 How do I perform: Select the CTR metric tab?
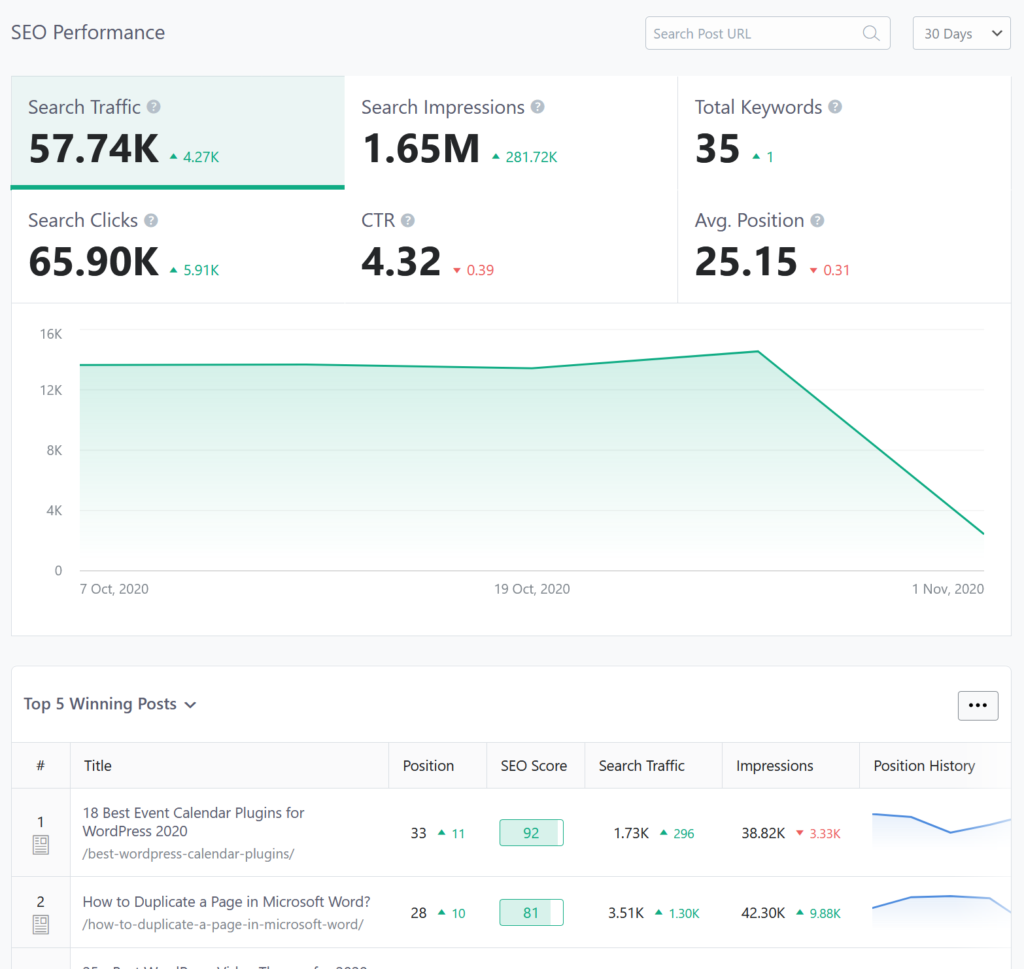[511, 246]
